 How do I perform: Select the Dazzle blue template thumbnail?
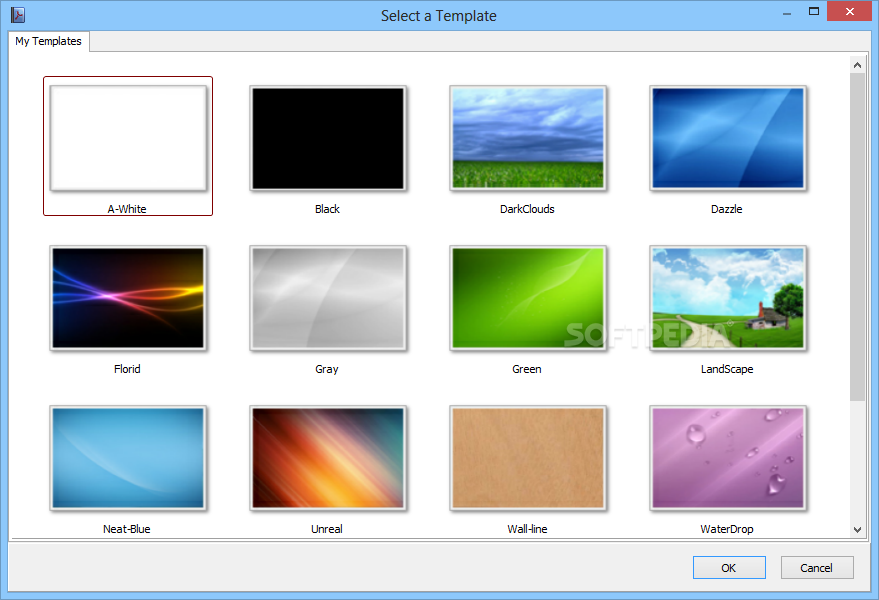[x=728, y=138]
